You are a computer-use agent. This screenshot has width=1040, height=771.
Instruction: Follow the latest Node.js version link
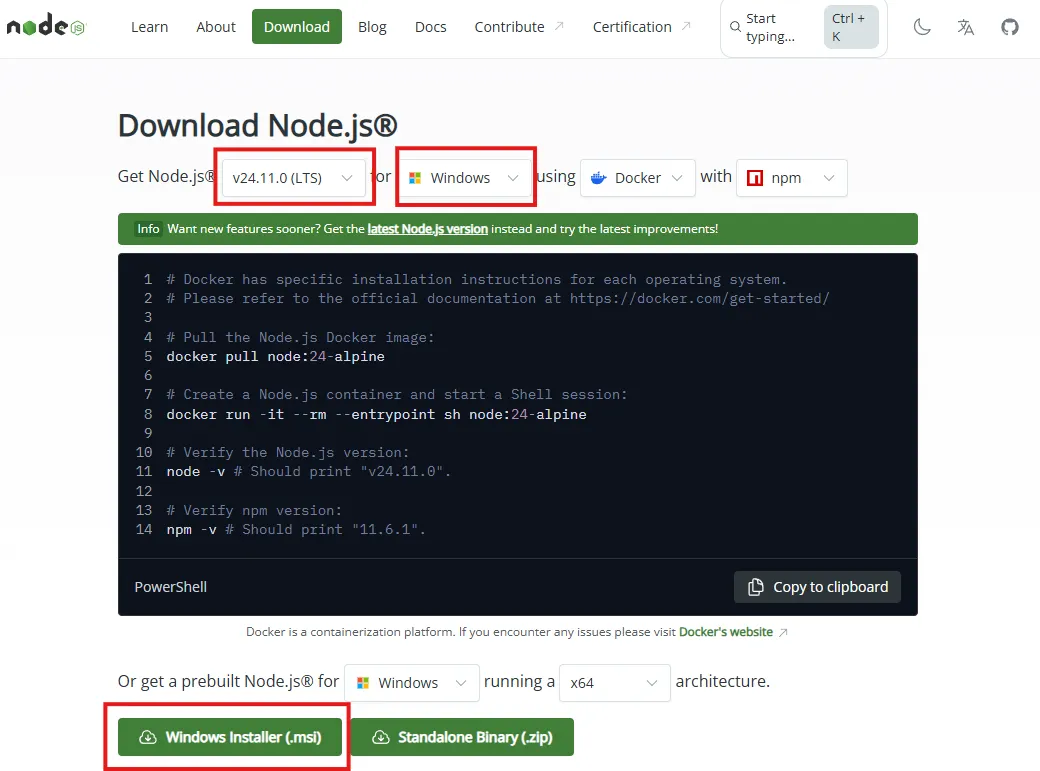click(x=428, y=229)
